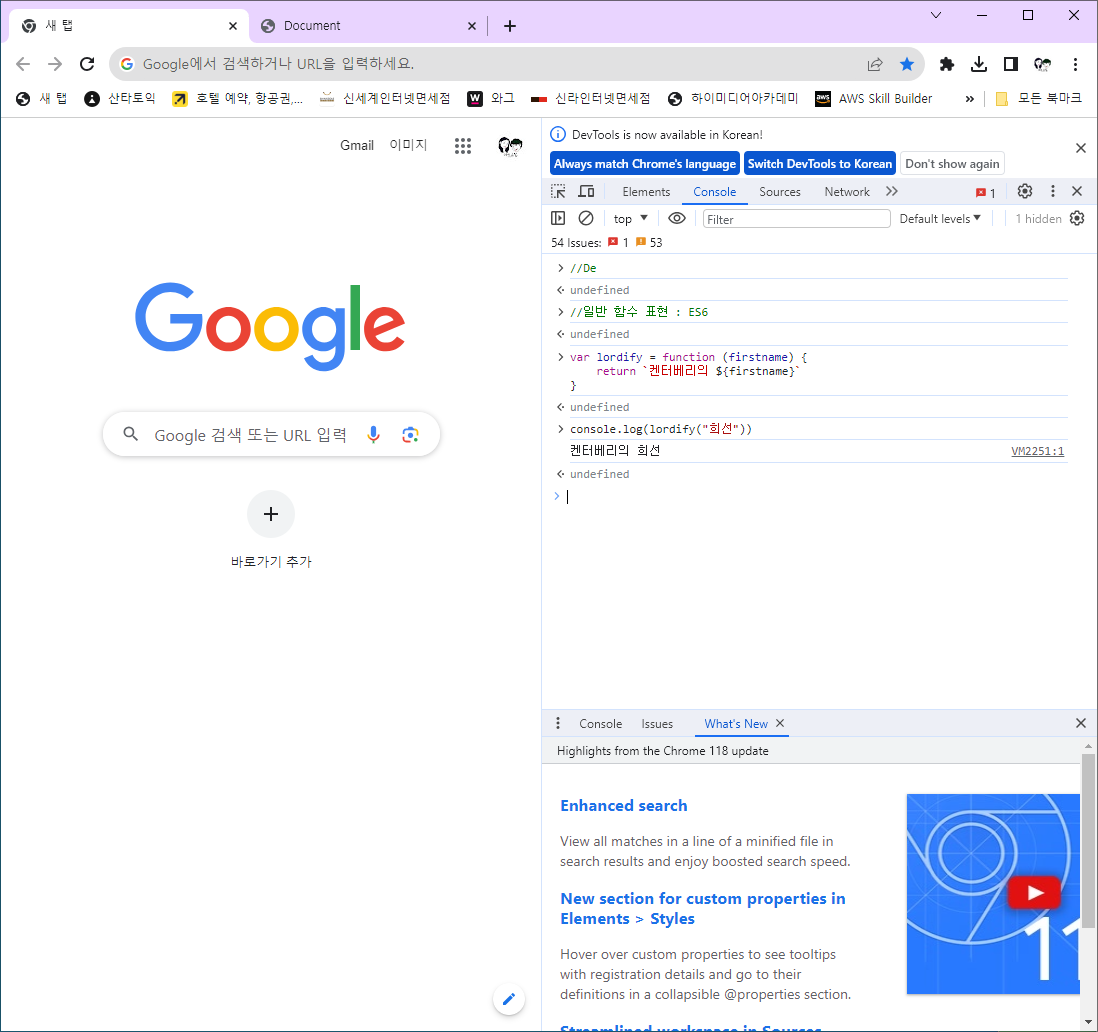This screenshot has height=1032, width=1098.
Task: Open the Google apps grid
Action: click(463, 146)
